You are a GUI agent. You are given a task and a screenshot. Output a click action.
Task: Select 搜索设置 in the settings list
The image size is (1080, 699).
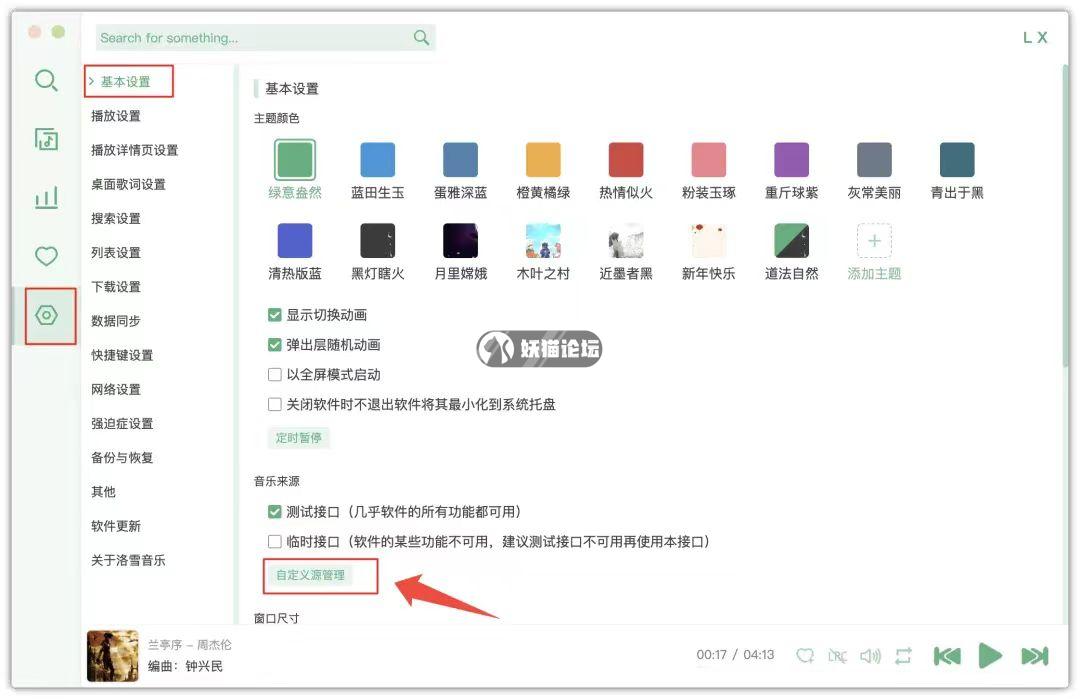[116, 218]
